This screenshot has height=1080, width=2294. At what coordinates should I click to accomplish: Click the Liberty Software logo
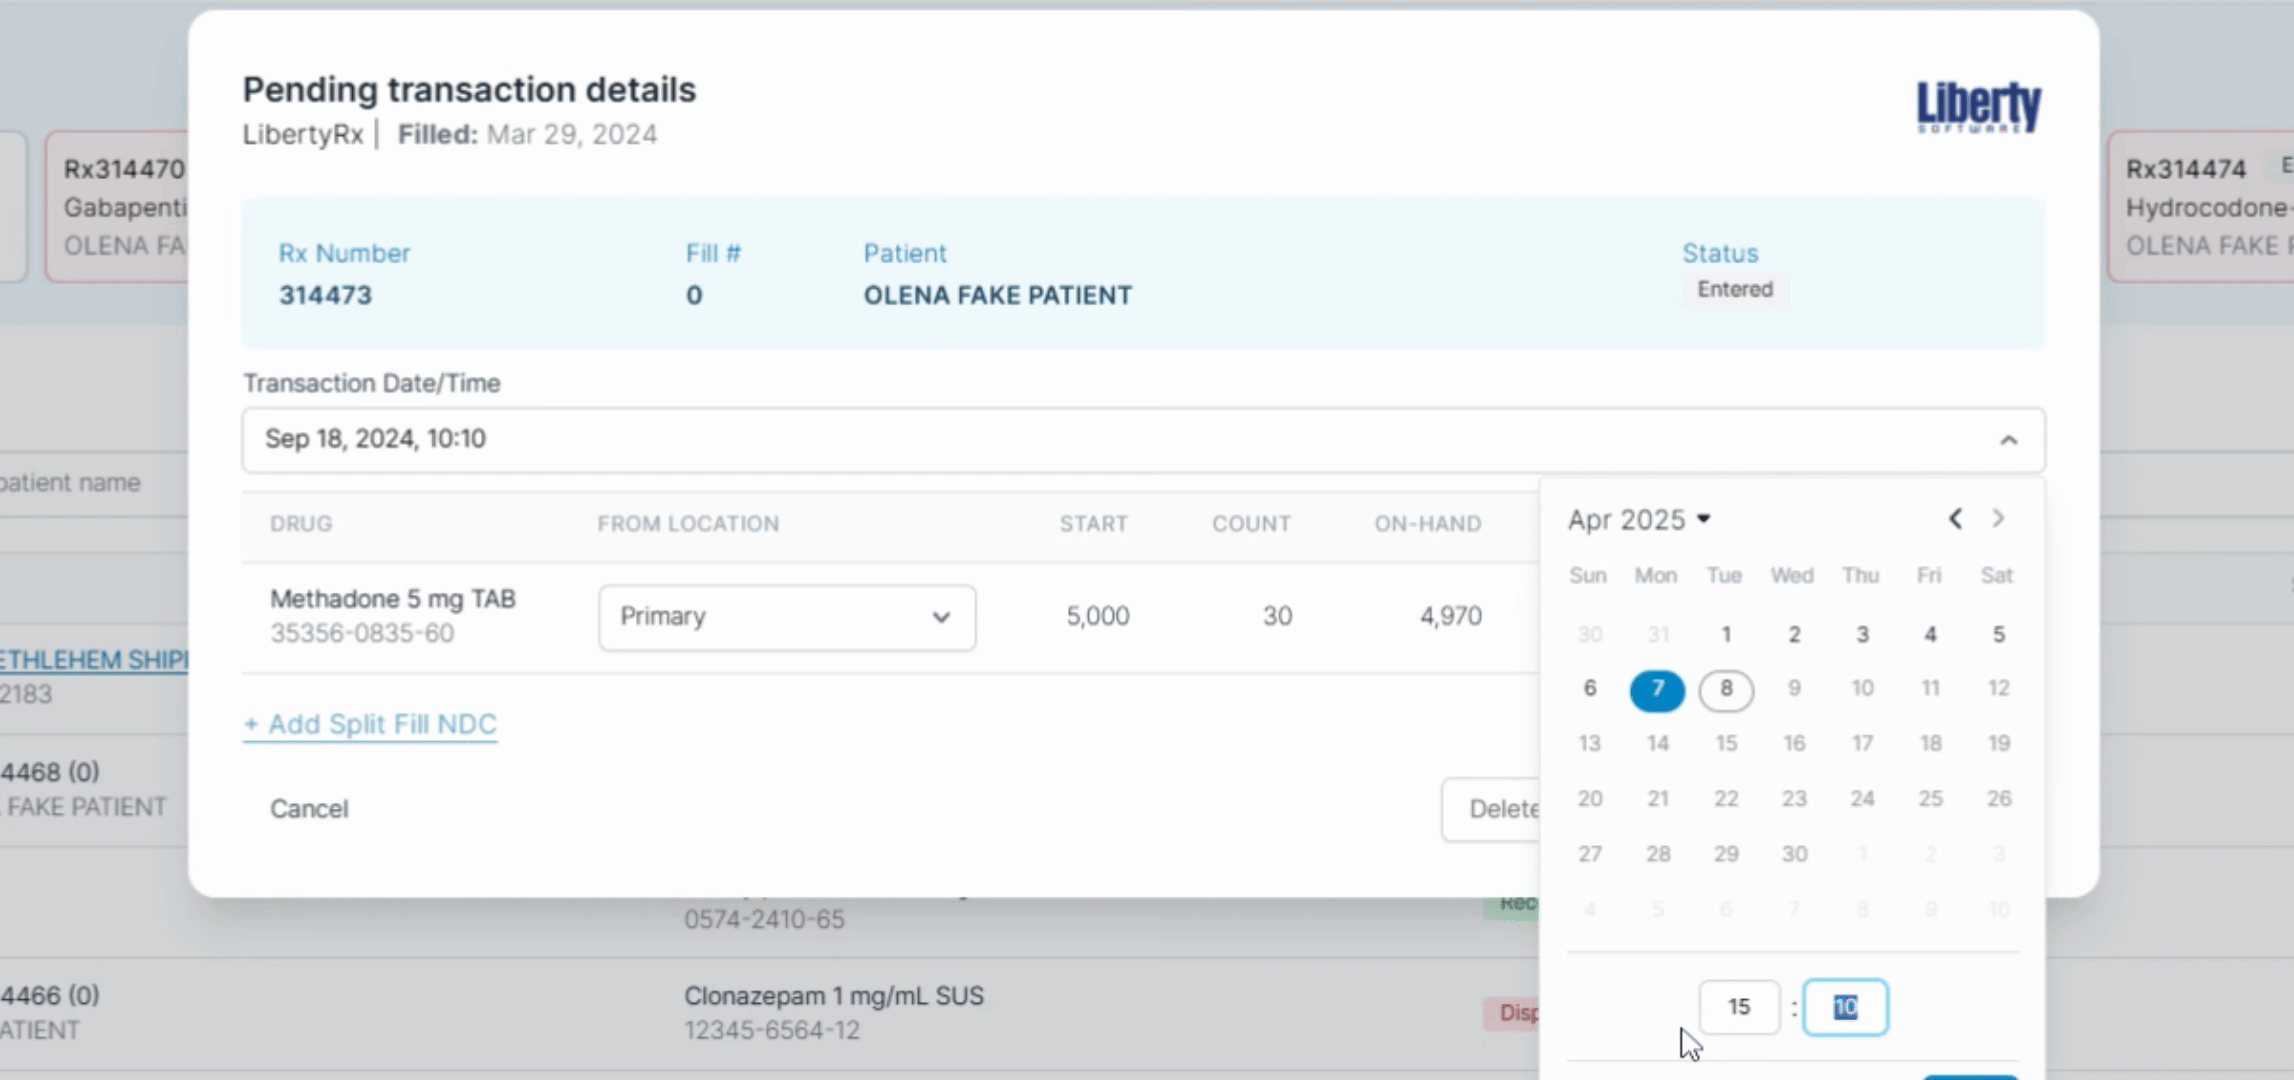1978,107
